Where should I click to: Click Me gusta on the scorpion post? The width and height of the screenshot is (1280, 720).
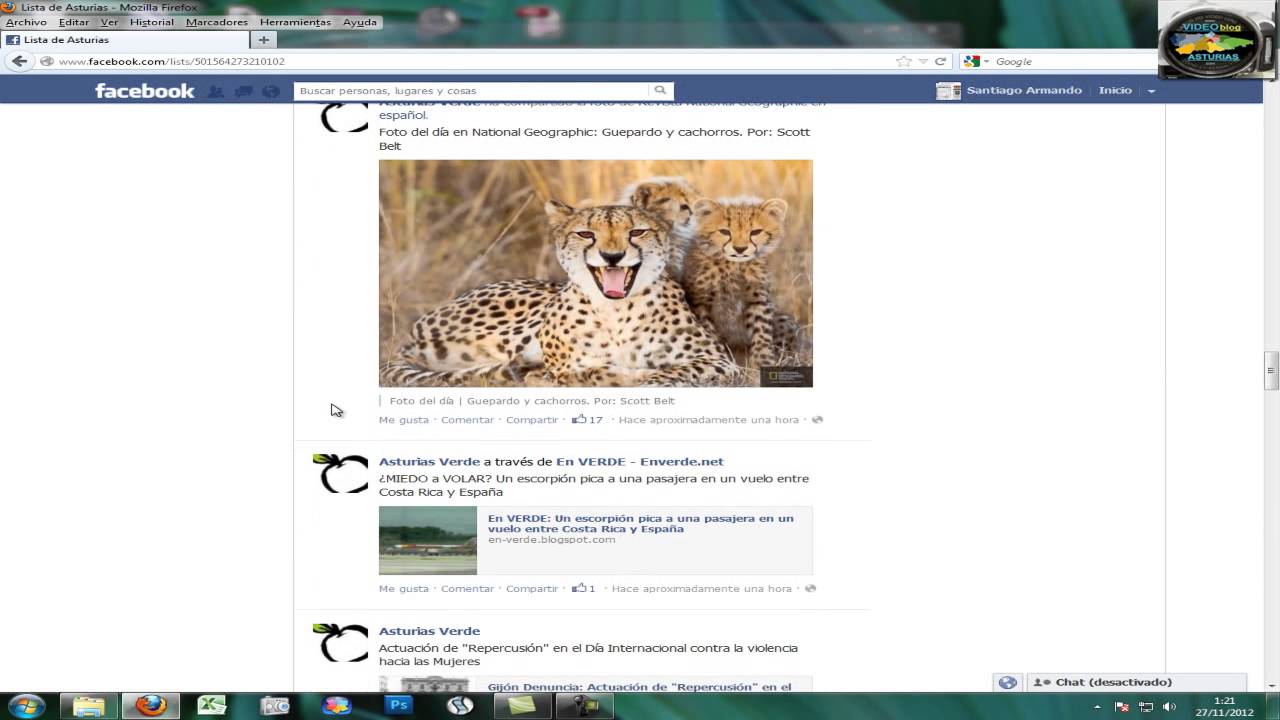[404, 589]
